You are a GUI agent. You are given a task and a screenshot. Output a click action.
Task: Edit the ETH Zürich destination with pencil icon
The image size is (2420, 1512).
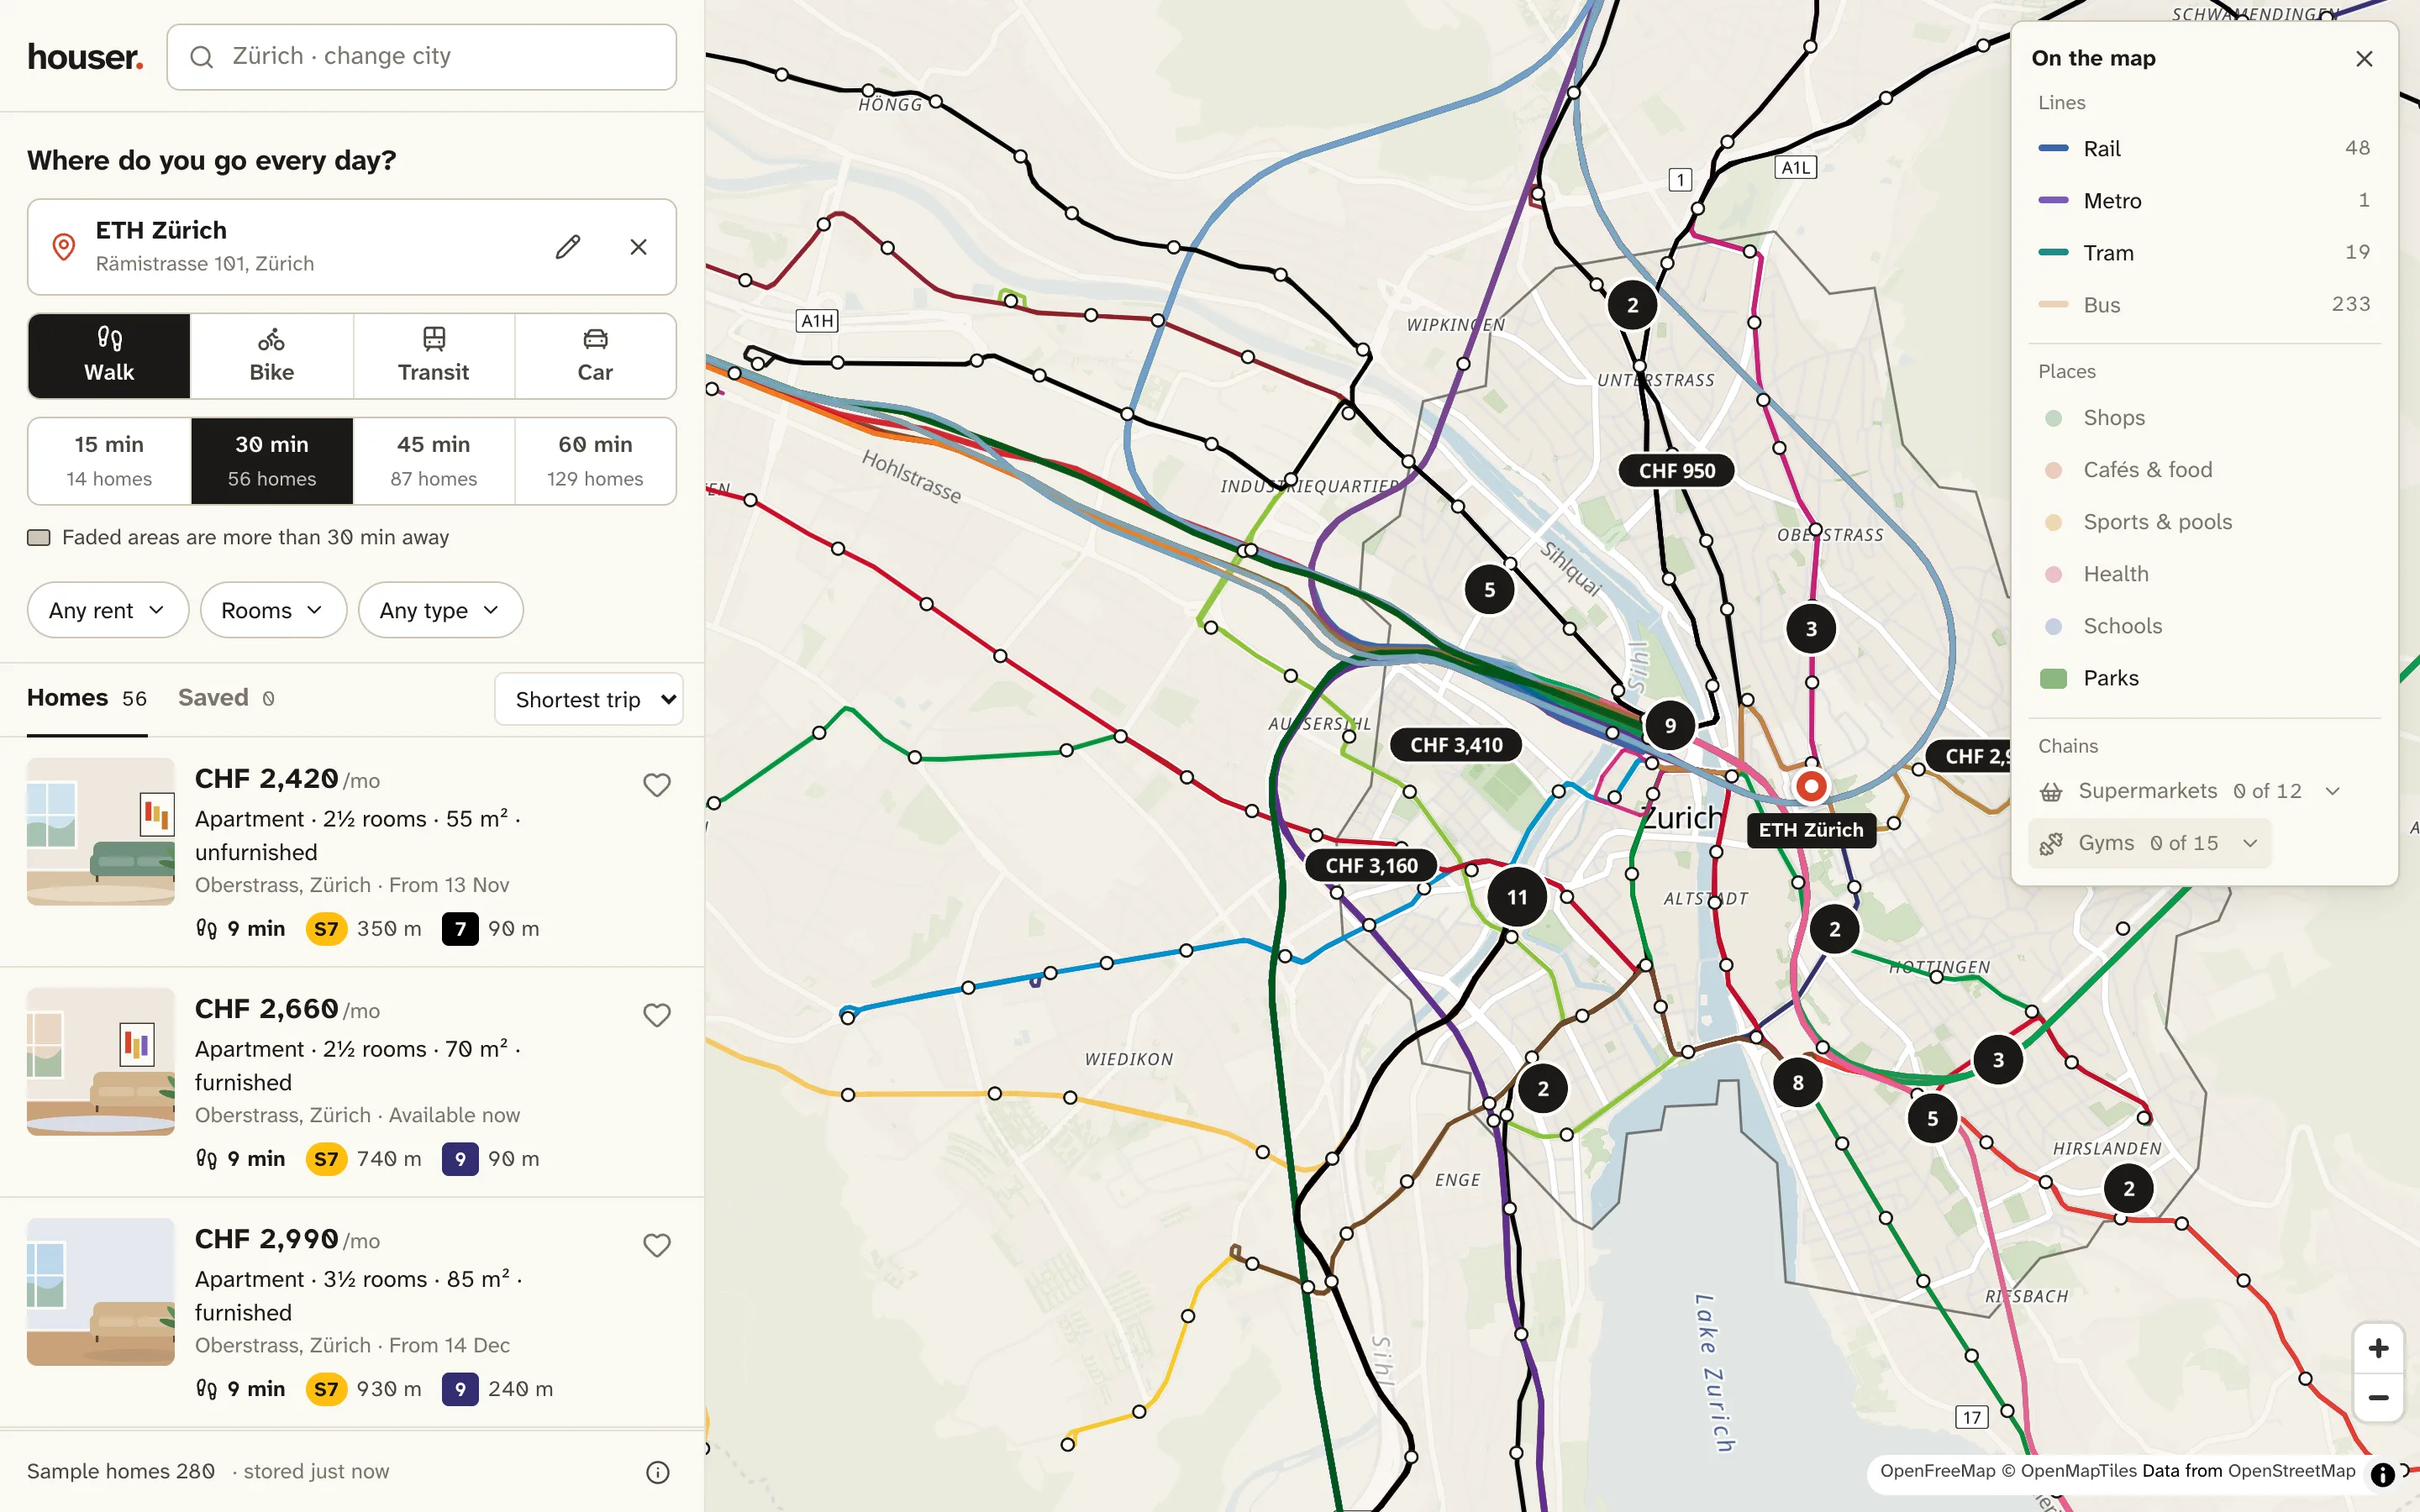pos(568,247)
